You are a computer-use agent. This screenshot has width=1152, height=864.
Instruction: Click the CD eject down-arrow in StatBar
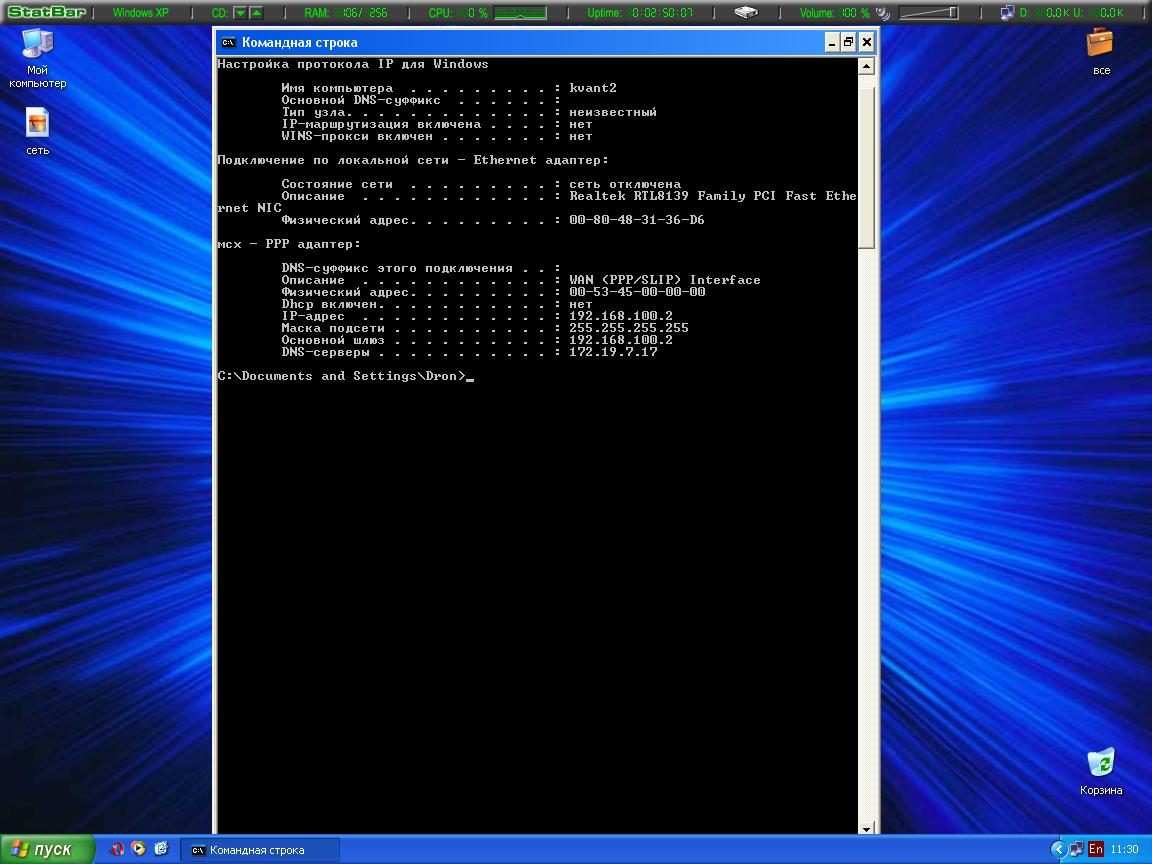240,13
